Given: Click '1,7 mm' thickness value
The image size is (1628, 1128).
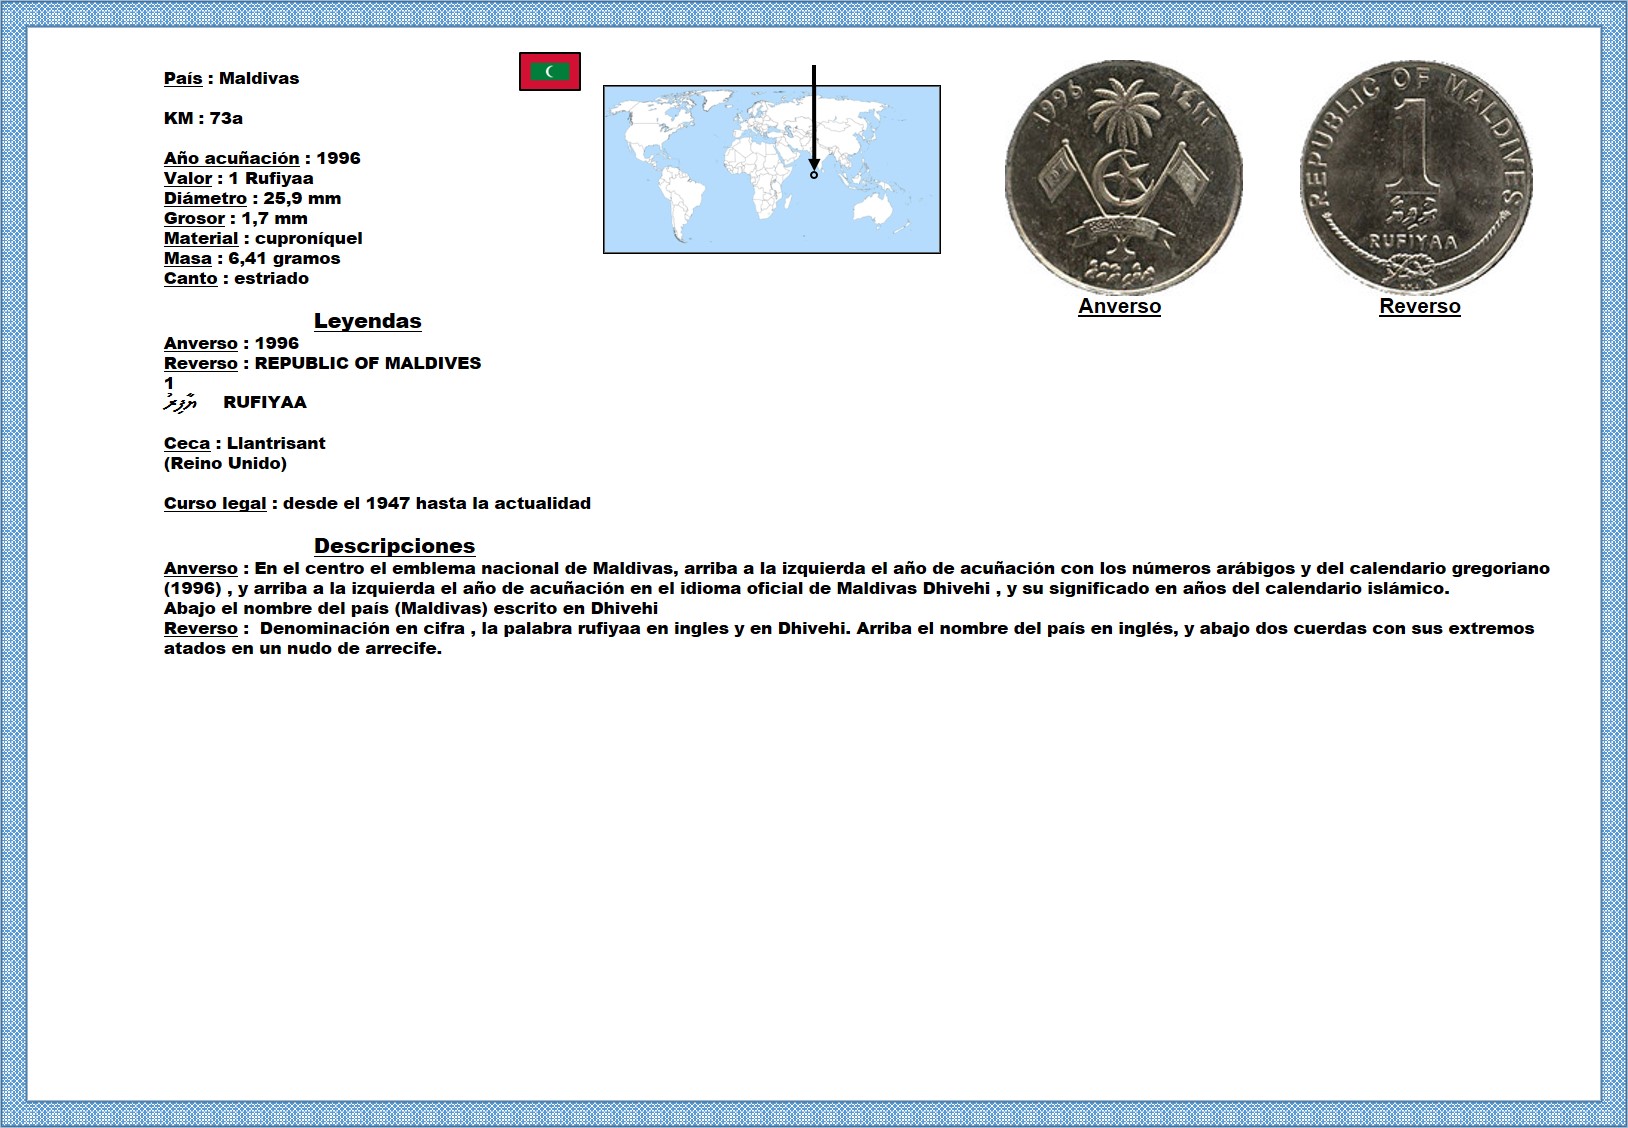Looking at the screenshot, I should click(x=275, y=218).
